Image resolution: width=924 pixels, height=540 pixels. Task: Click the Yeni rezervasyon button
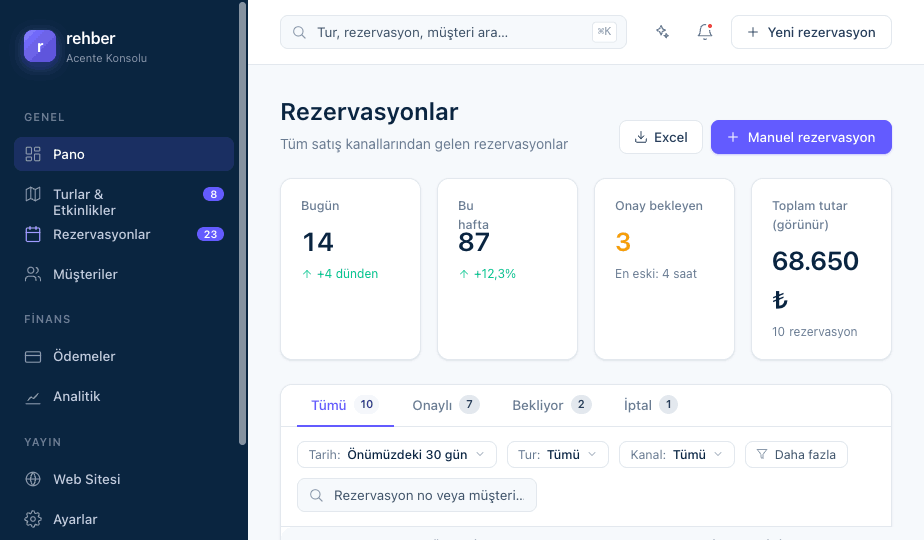point(811,32)
